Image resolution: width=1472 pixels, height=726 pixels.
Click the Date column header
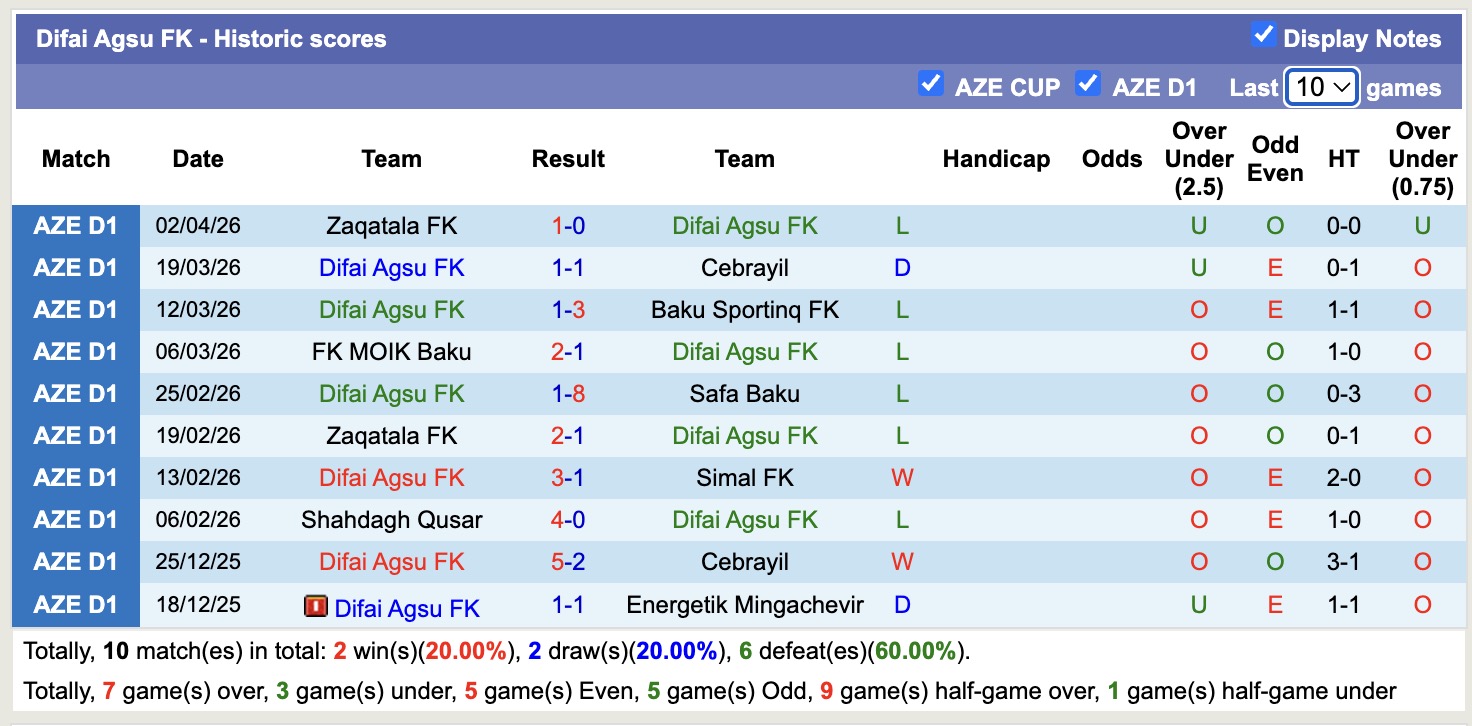point(198,159)
